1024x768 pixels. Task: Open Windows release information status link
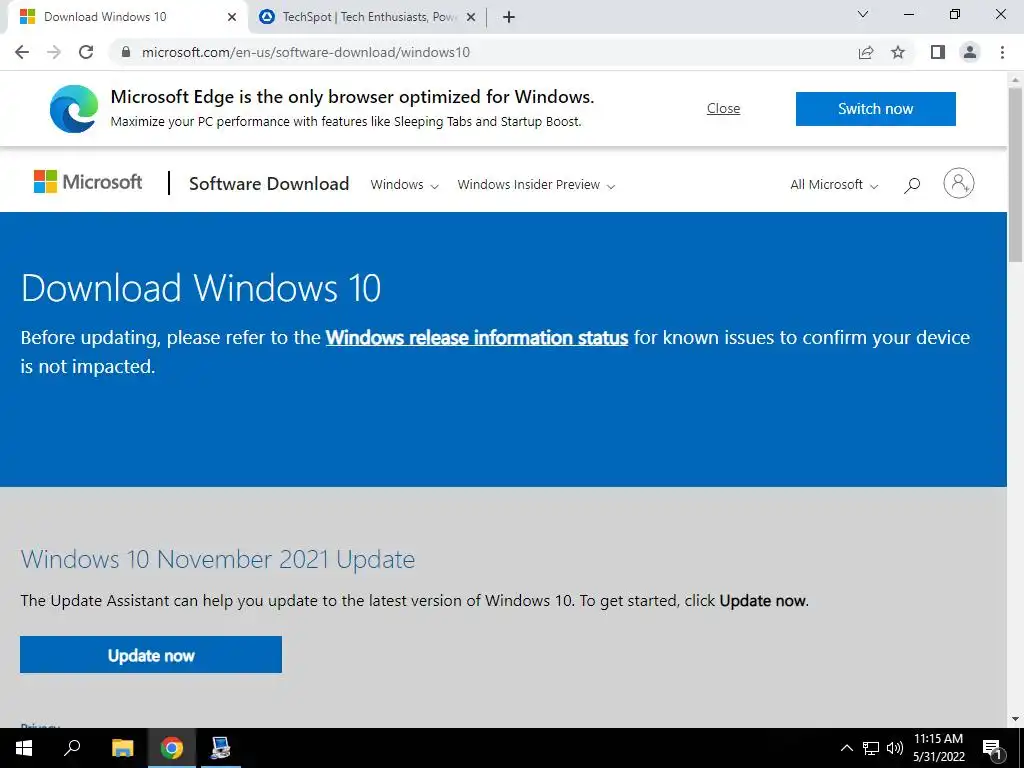(x=477, y=338)
